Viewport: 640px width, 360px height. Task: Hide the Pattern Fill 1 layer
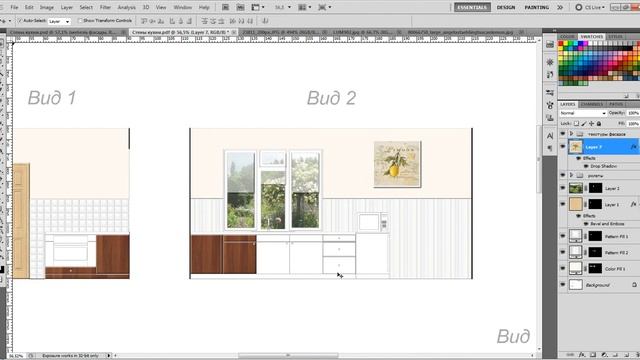click(563, 236)
